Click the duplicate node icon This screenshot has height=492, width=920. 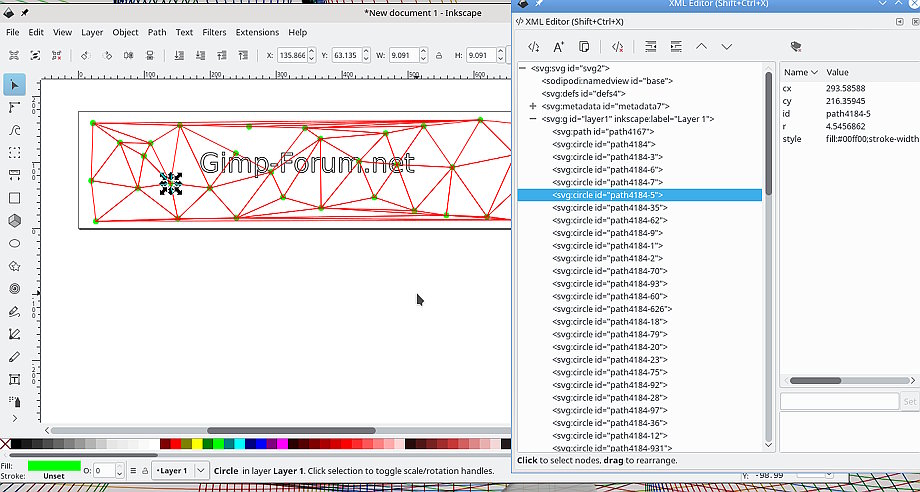coord(584,46)
